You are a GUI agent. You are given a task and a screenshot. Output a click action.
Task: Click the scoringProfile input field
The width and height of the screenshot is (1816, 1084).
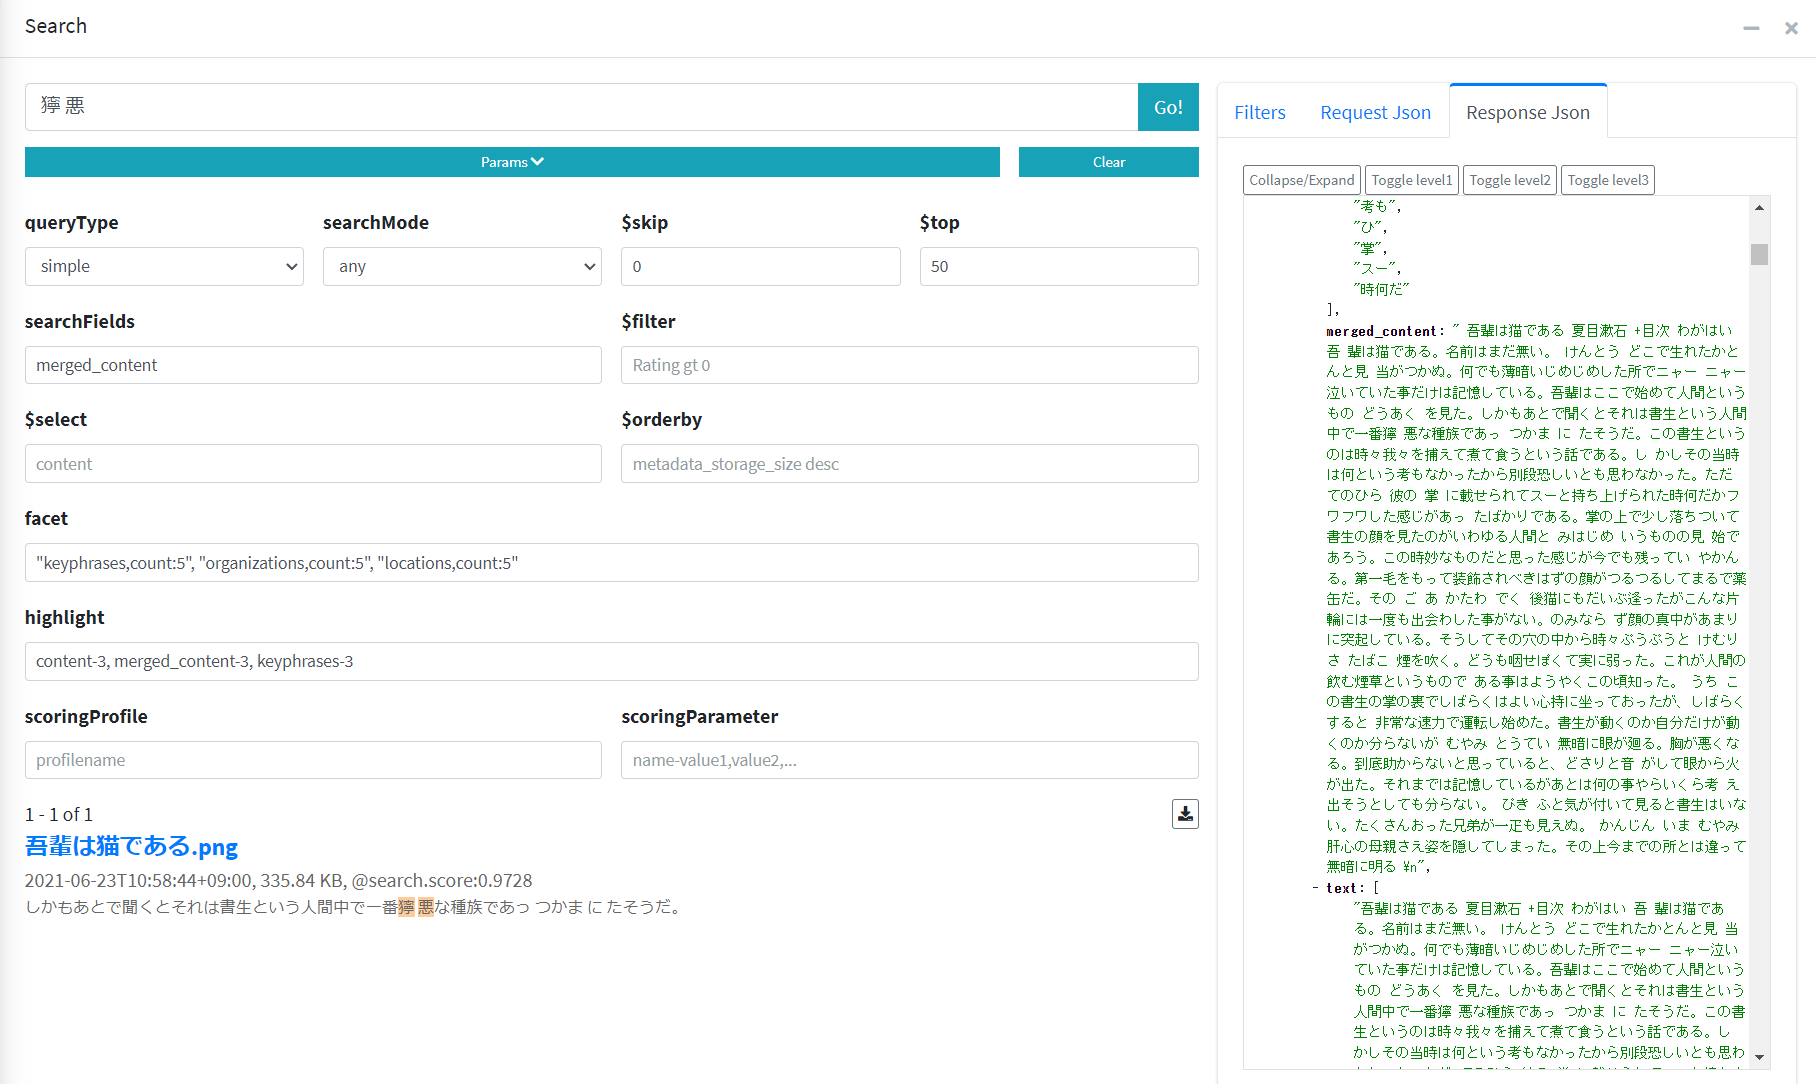313,760
